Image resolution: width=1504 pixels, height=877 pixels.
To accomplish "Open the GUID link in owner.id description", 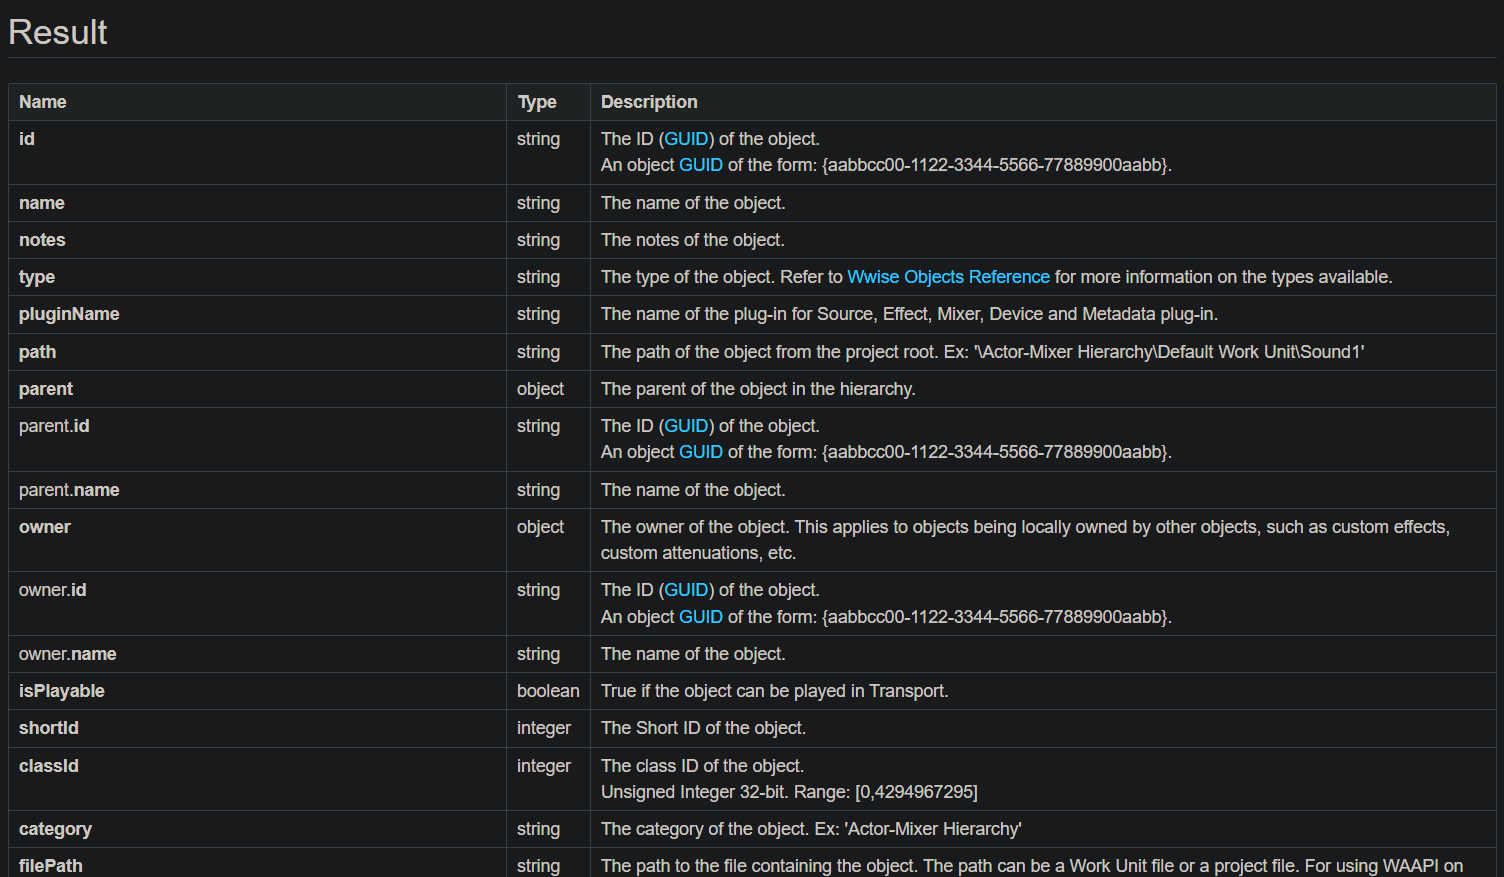I will 687,590.
